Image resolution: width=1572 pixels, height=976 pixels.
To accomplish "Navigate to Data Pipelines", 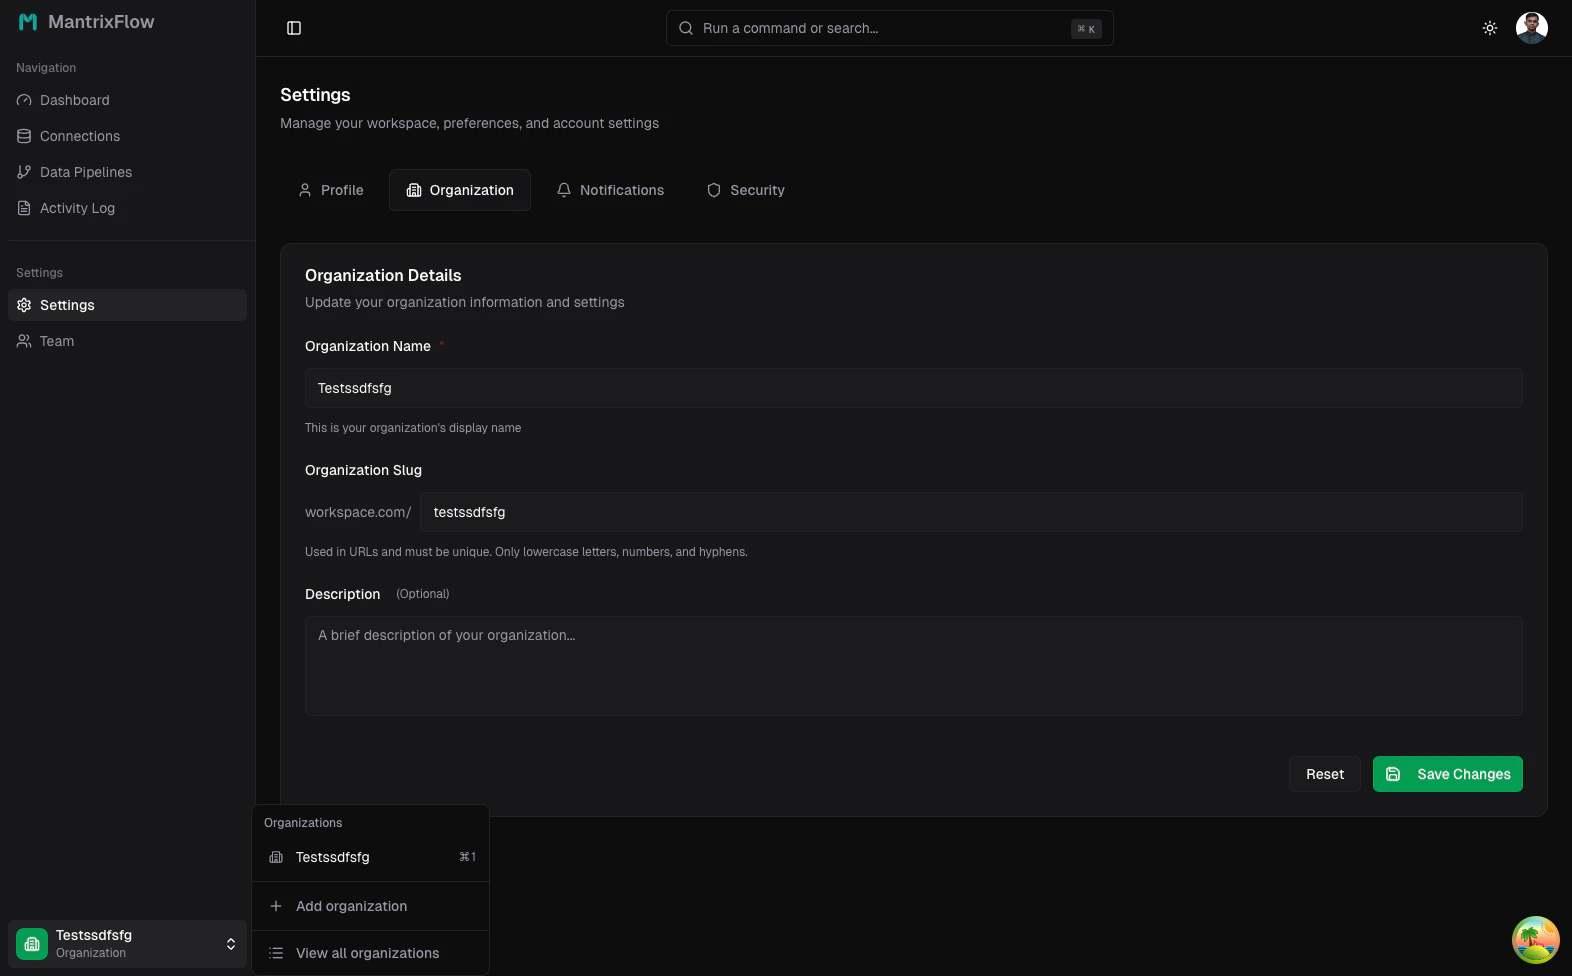I will (x=127, y=172).
